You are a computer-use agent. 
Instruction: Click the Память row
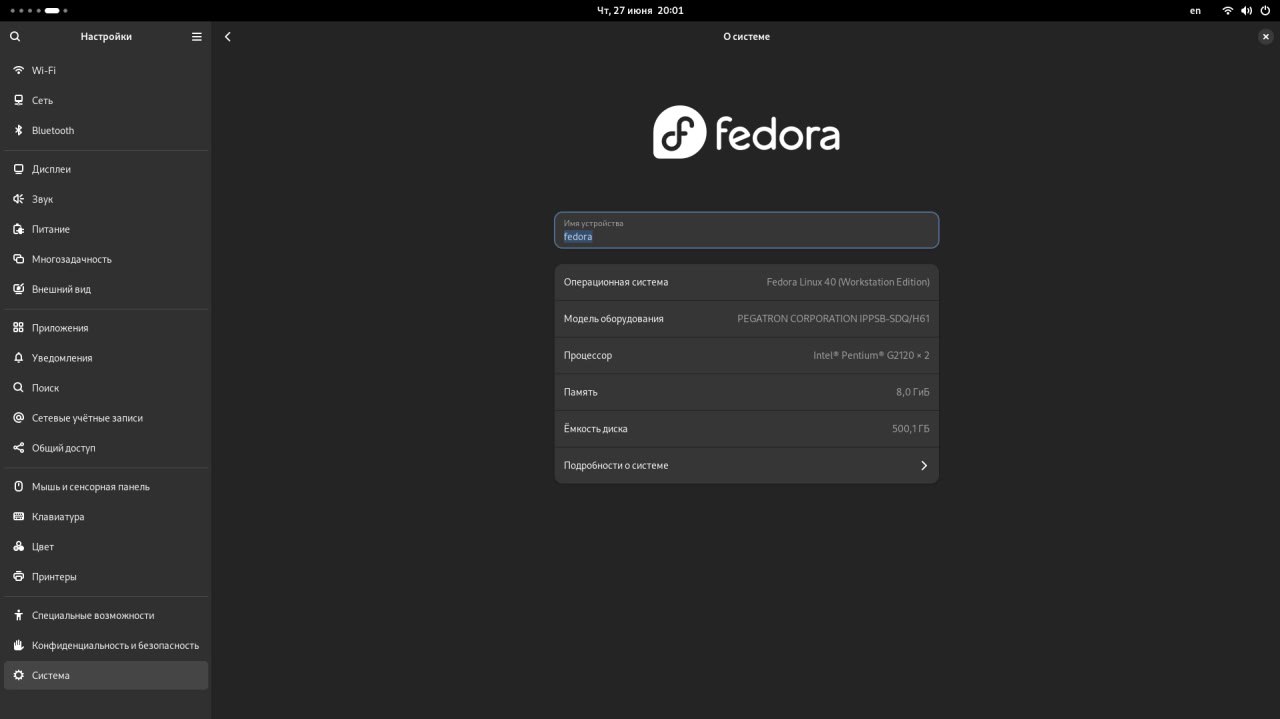(746, 392)
